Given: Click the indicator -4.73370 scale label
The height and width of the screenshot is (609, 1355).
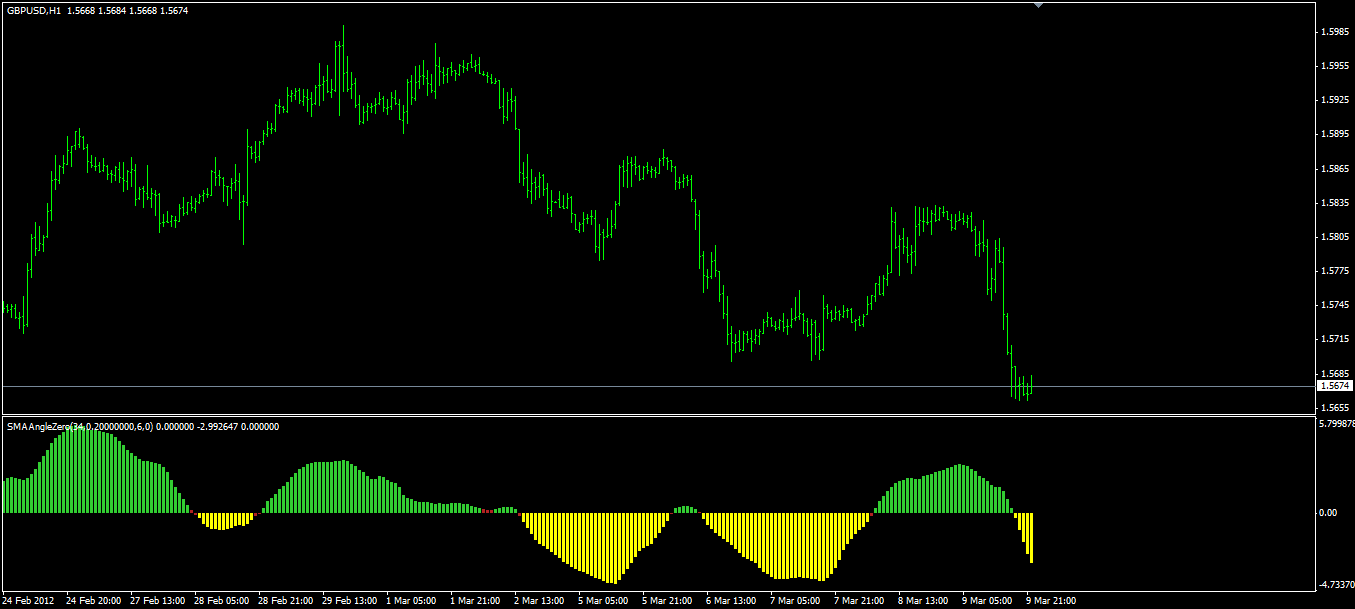Looking at the screenshot, I should click(1337, 585).
